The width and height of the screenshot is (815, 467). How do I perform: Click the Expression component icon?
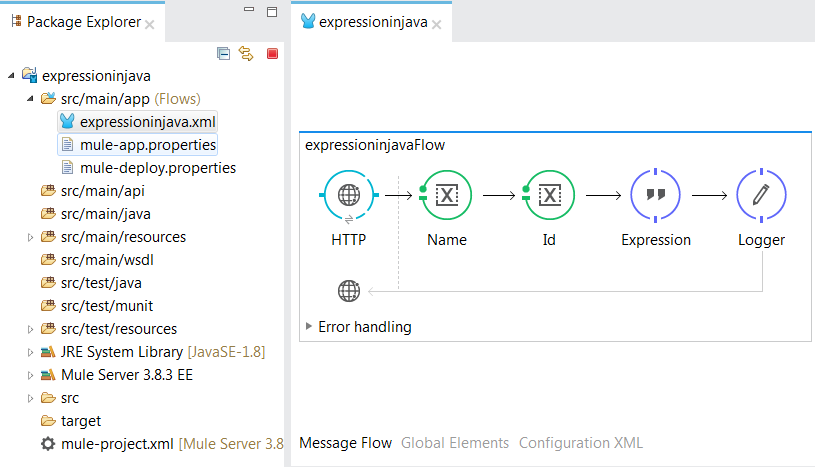[x=656, y=197]
